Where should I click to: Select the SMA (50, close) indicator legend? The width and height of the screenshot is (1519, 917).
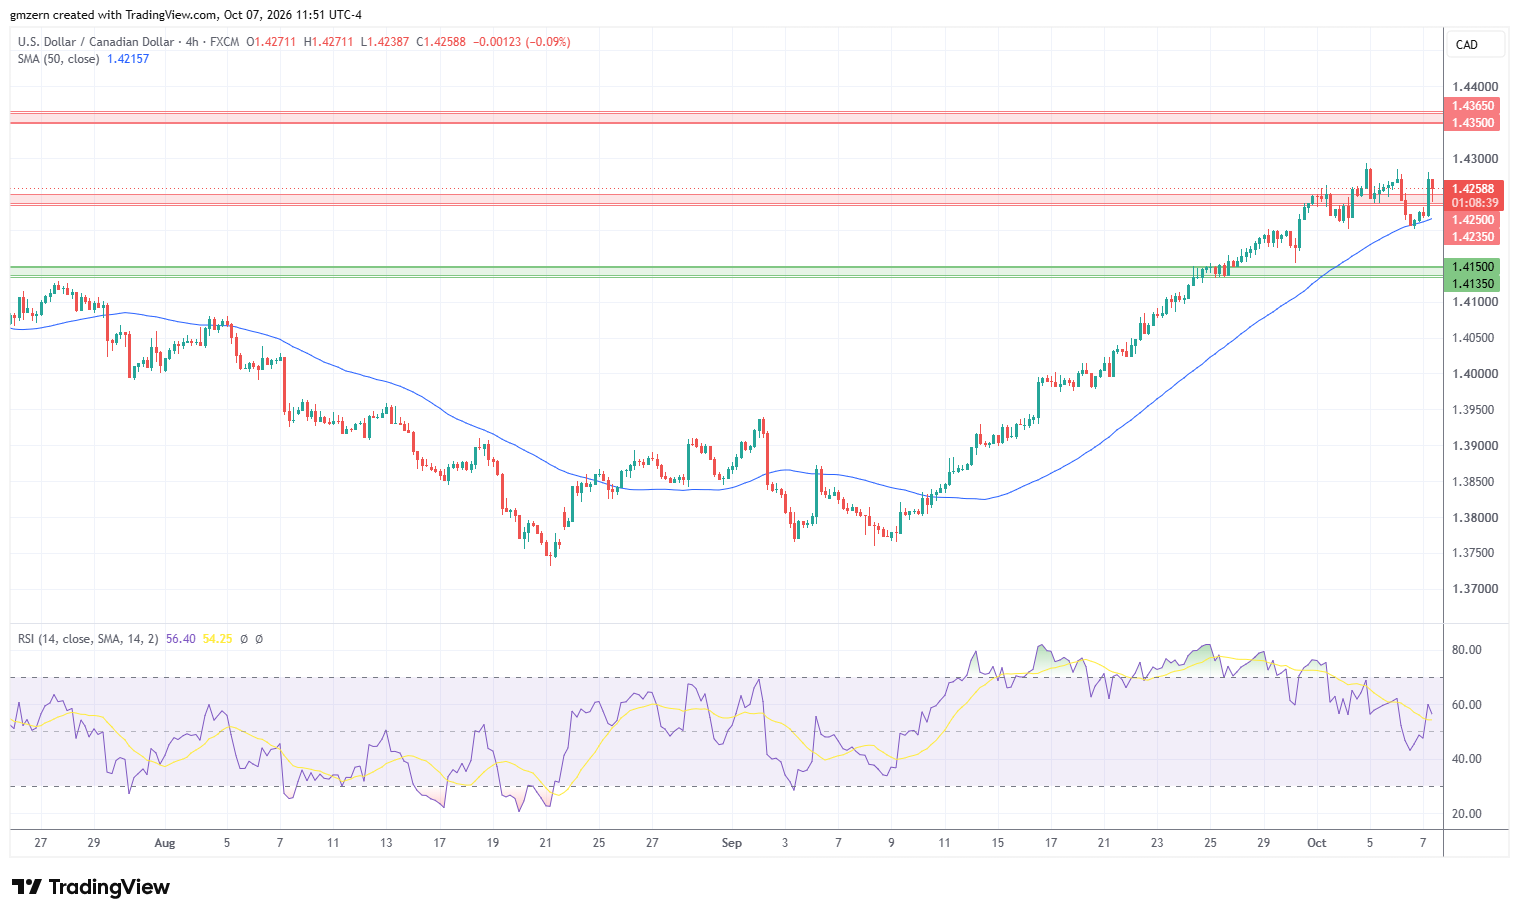point(58,59)
